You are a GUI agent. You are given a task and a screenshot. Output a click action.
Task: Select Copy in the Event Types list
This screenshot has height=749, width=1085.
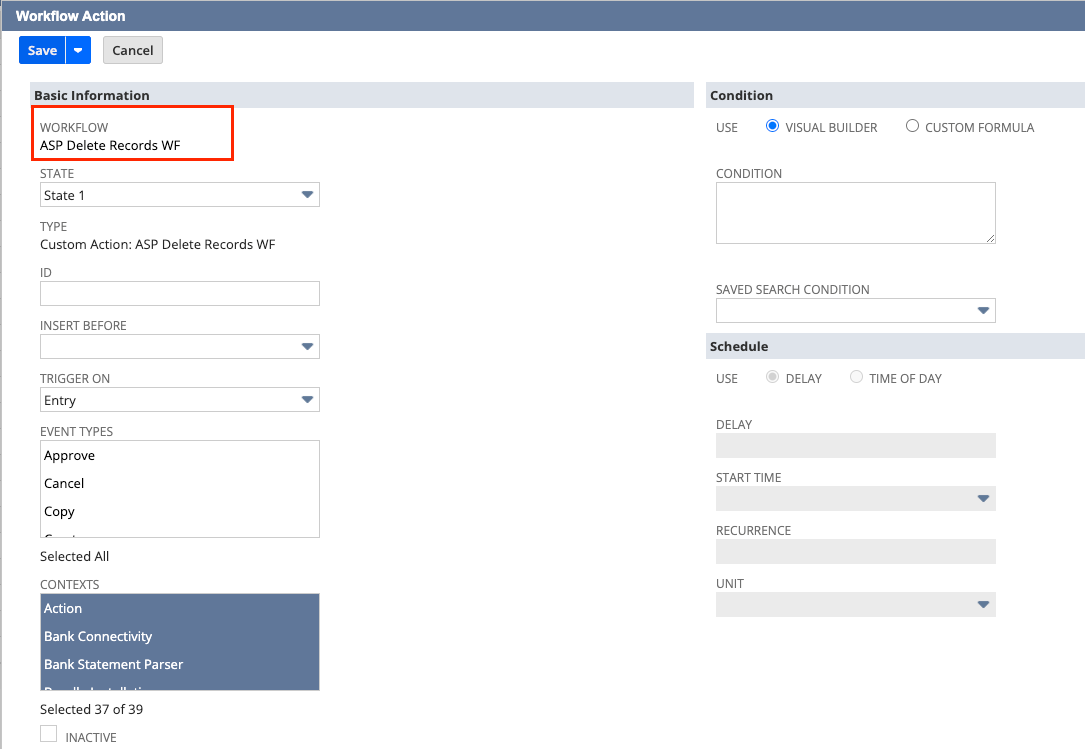59,511
